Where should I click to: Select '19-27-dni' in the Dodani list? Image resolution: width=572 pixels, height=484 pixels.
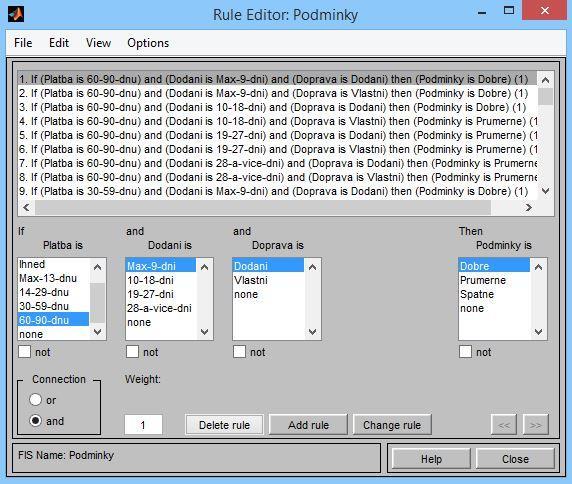point(161,294)
